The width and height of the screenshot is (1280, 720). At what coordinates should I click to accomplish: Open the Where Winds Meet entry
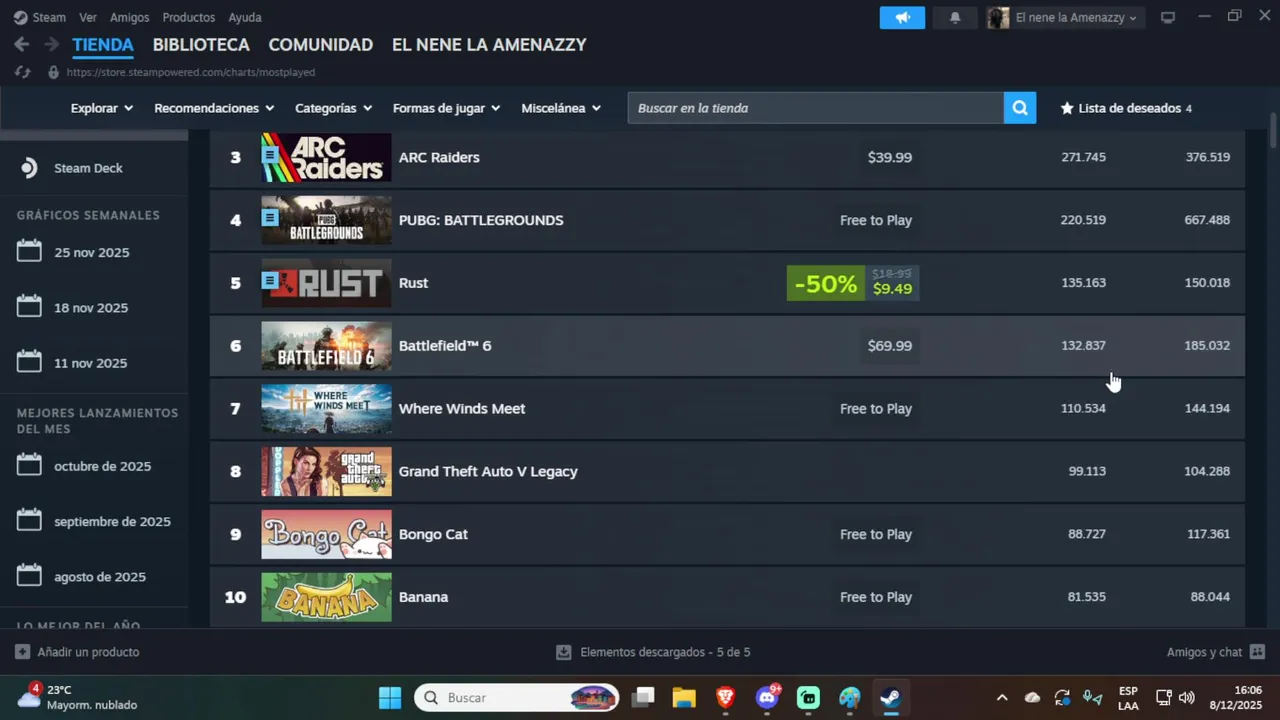point(727,408)
